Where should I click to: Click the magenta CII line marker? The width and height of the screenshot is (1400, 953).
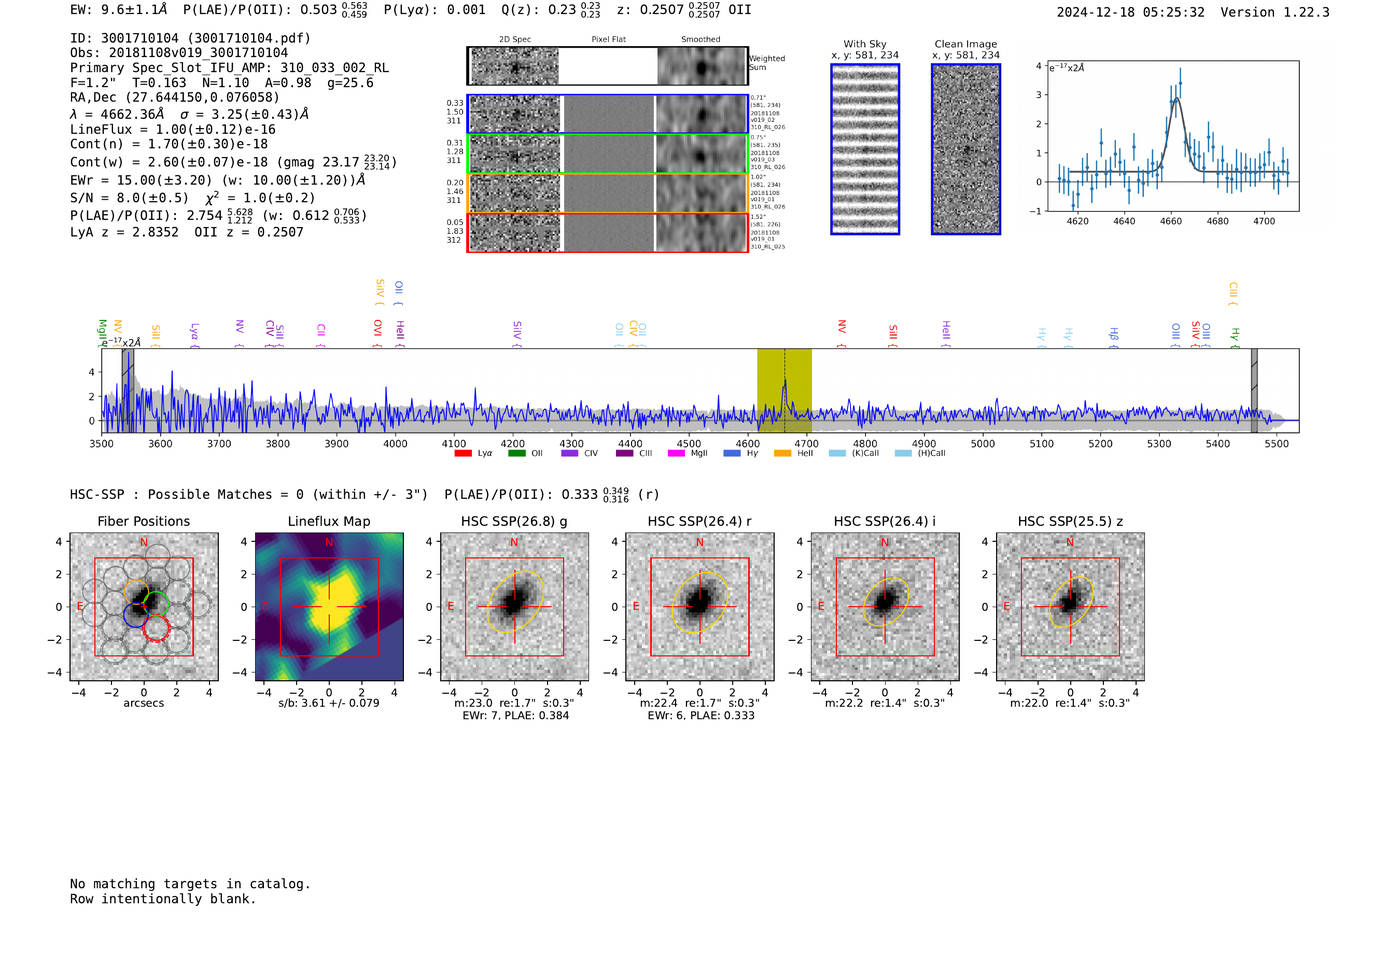point(321,335)
